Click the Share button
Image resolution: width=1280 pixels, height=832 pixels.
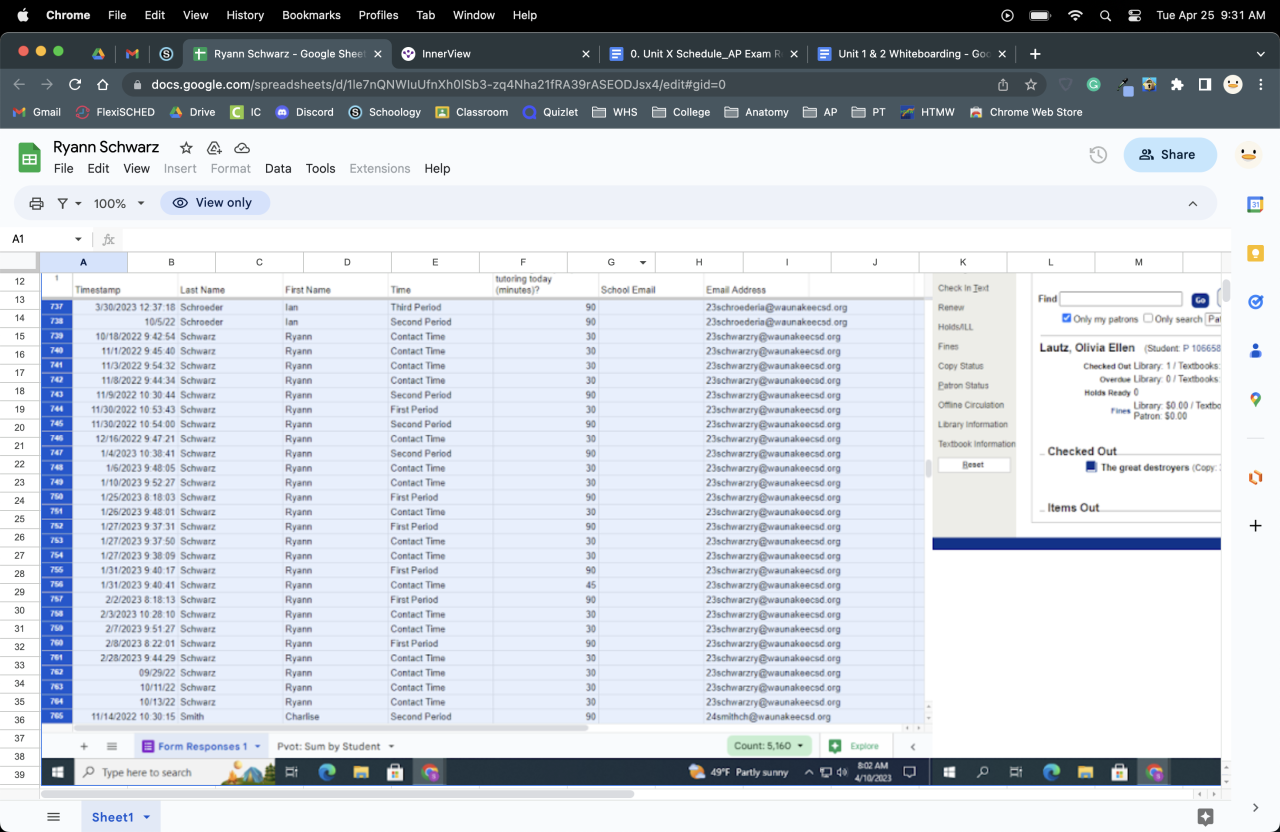click(x=1170, y=155)
